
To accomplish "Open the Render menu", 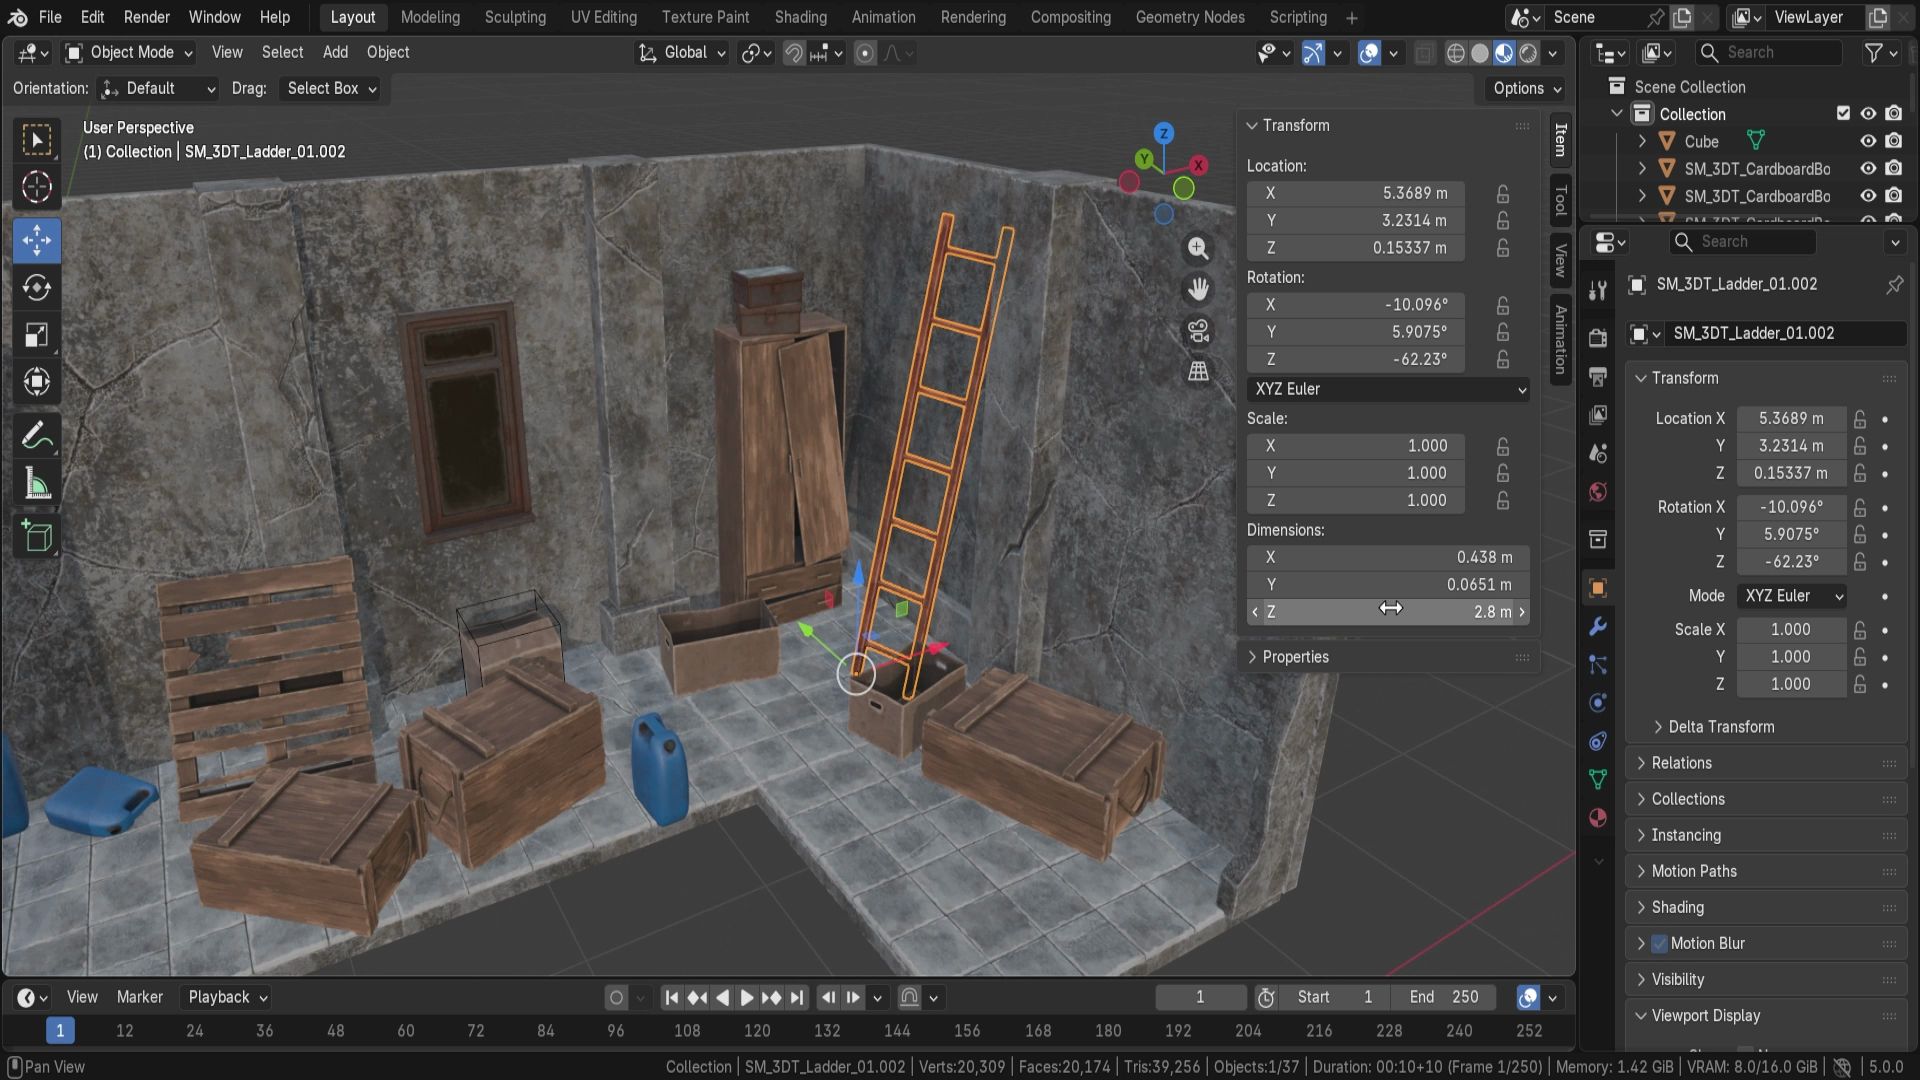I will click(146, 17).
